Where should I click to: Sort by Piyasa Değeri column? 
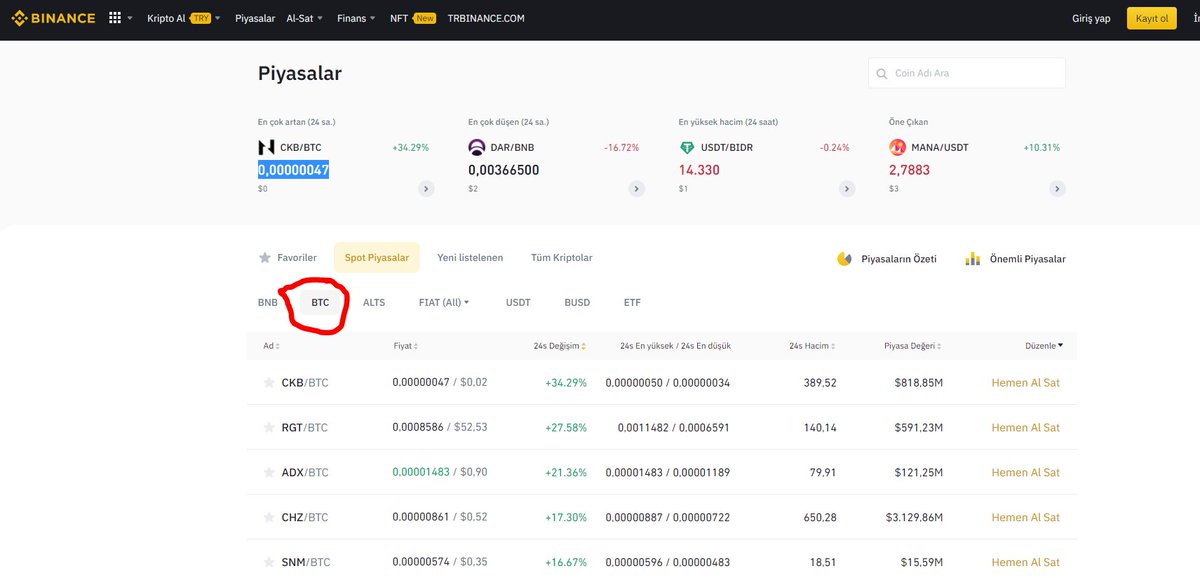tap(913, 346)
